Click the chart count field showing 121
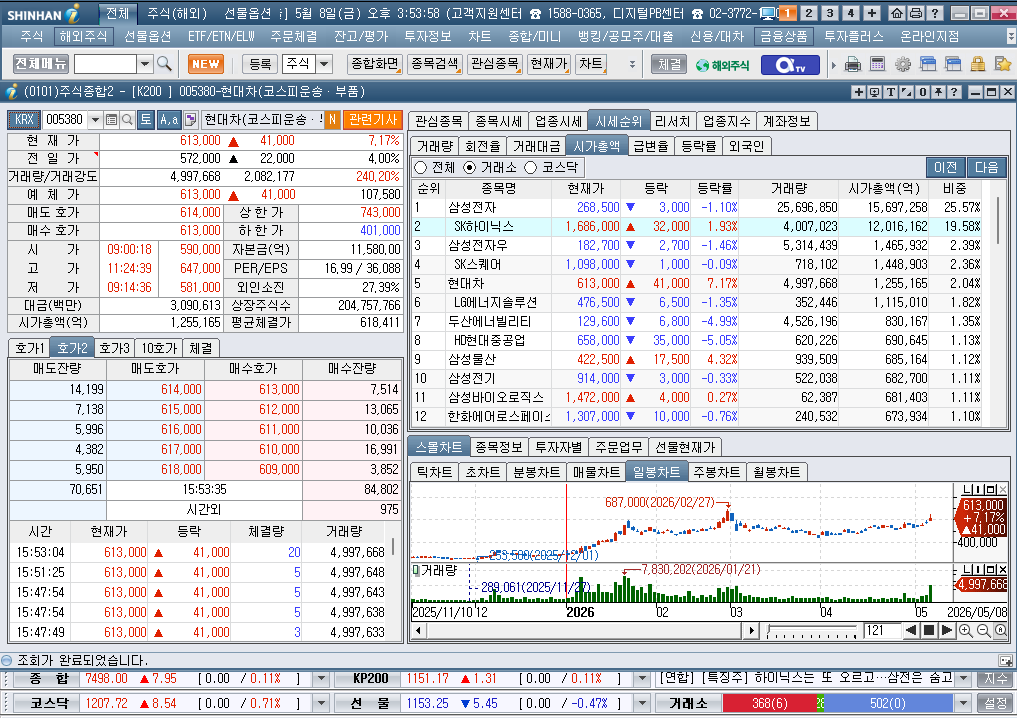Viewport: 1017px width, 718px height. (881, 630)
